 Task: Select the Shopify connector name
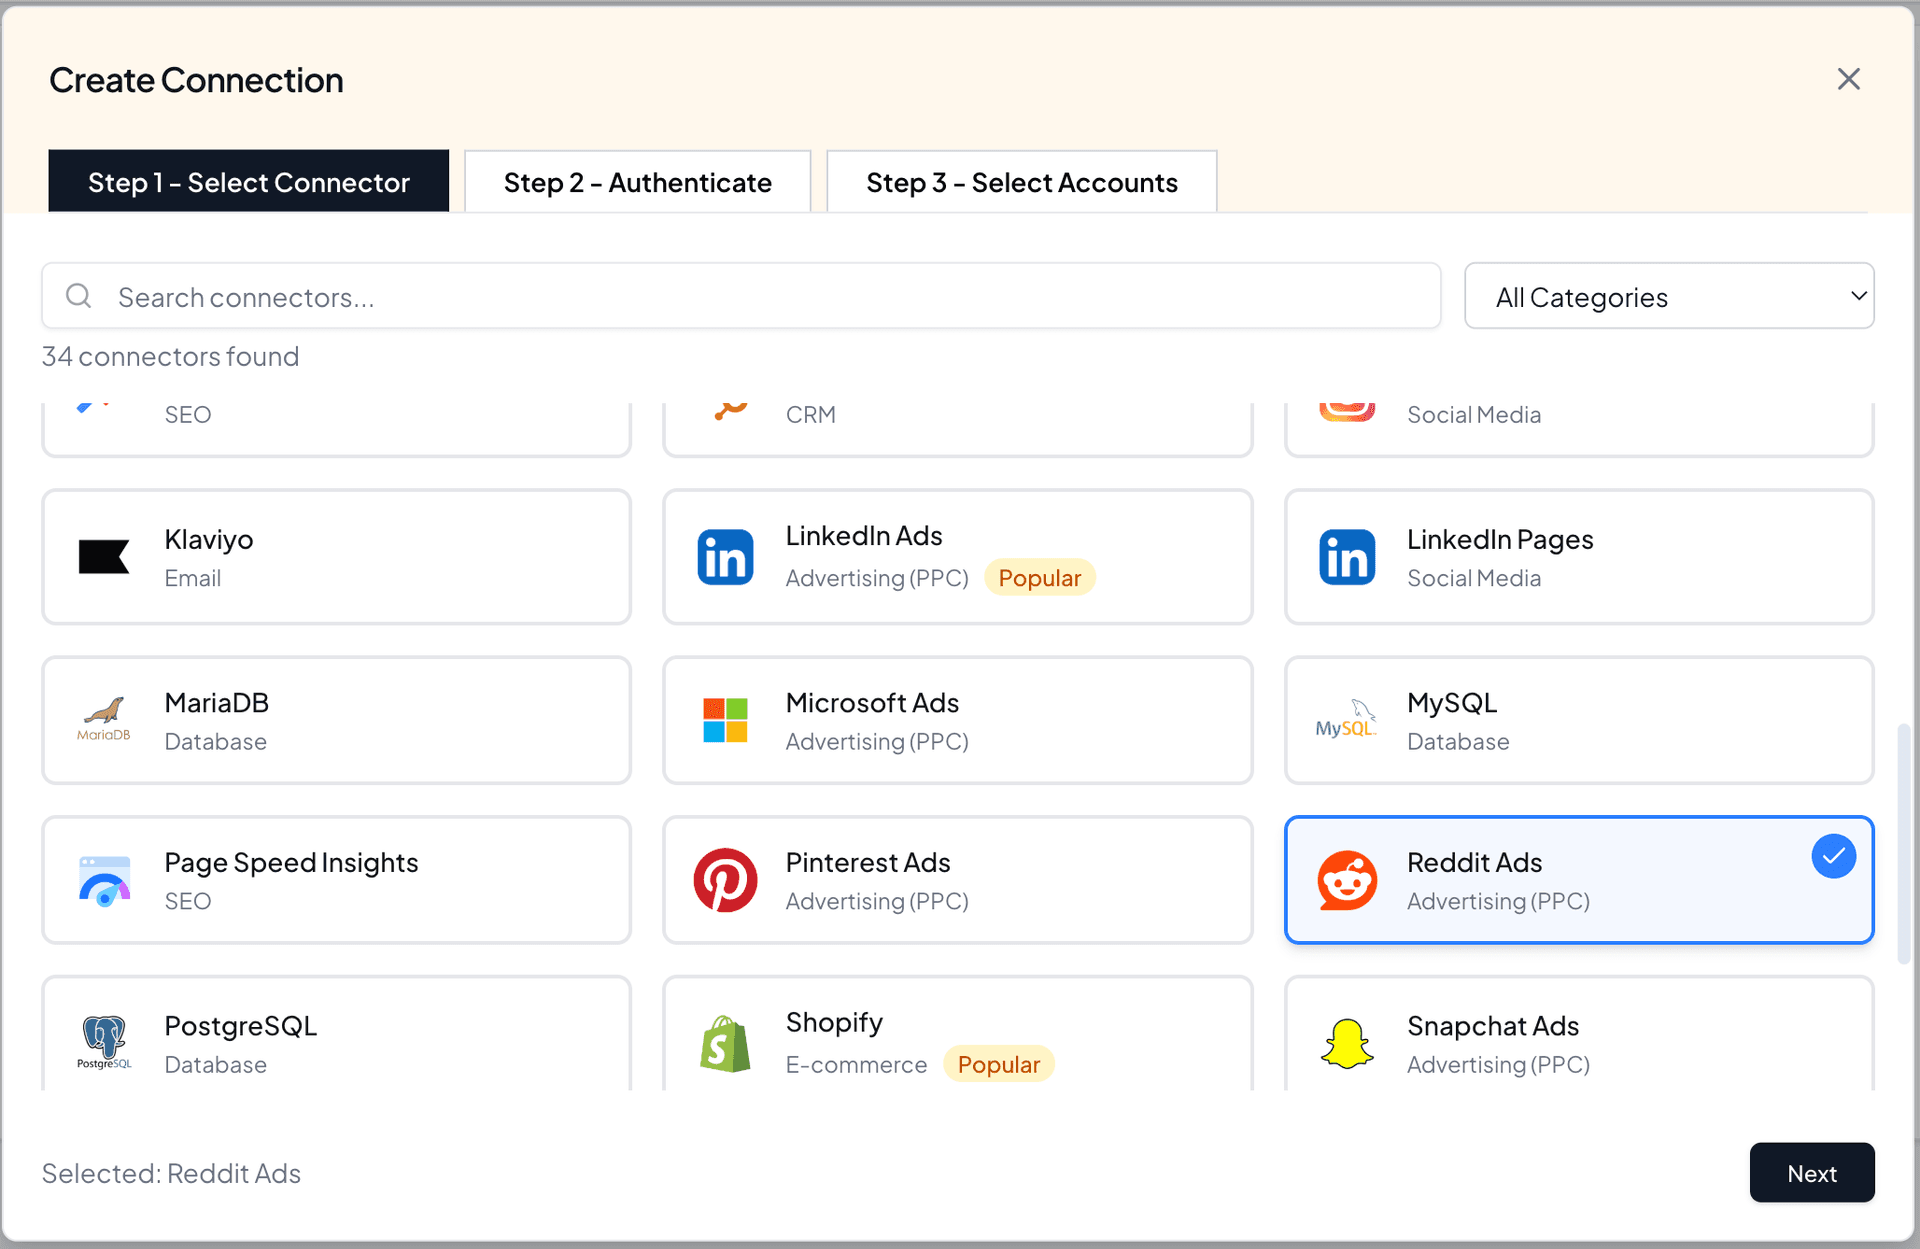click(834, 1022)
